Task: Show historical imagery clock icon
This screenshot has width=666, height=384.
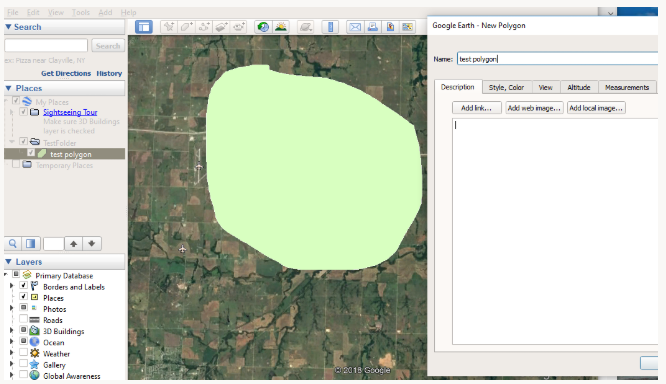Action: (x=263, y=27)
